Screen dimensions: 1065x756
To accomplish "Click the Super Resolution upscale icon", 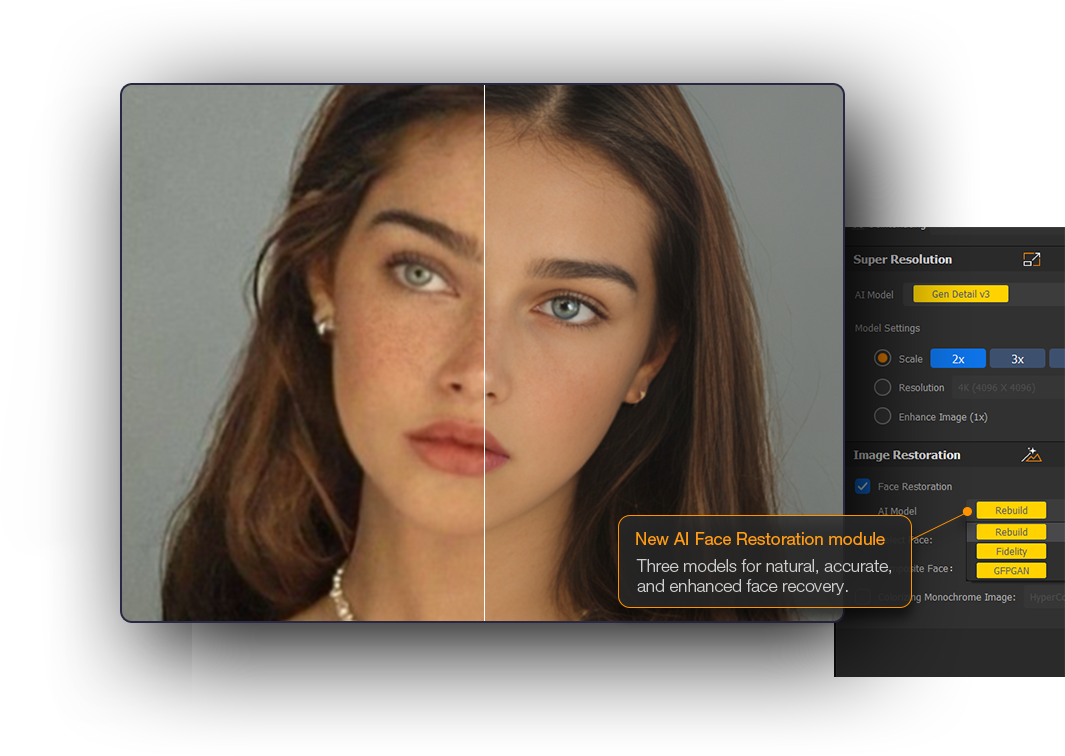I will click(x=1031, y=260).
